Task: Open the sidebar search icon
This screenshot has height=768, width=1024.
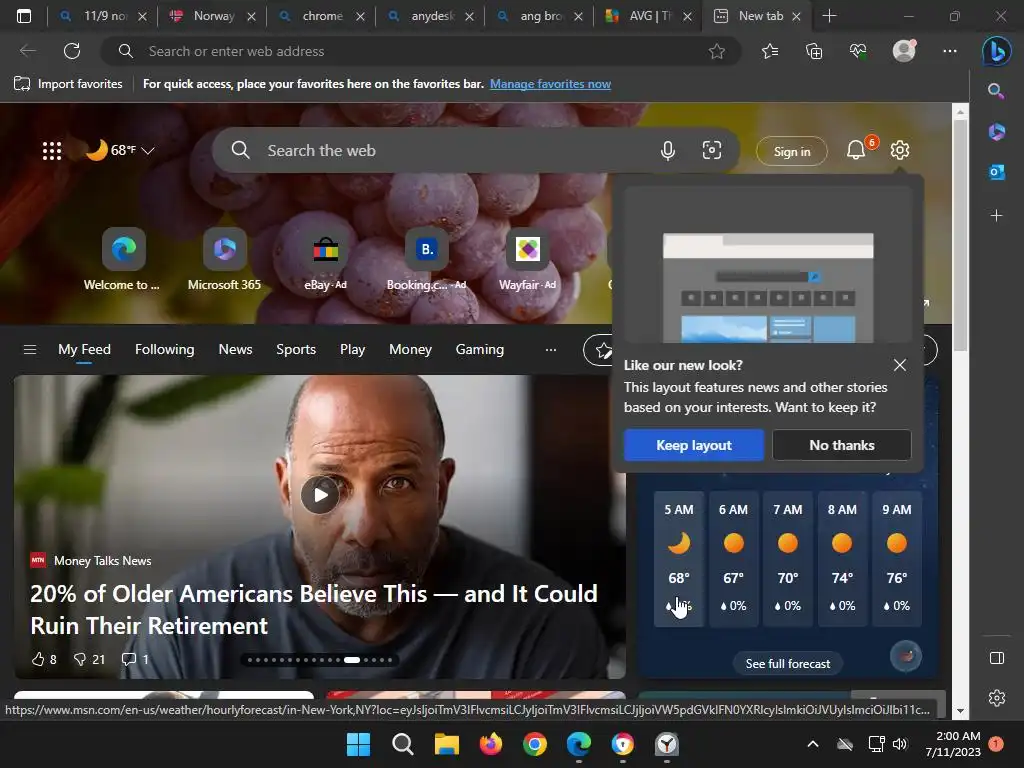Action: click(x=996, y=91)
